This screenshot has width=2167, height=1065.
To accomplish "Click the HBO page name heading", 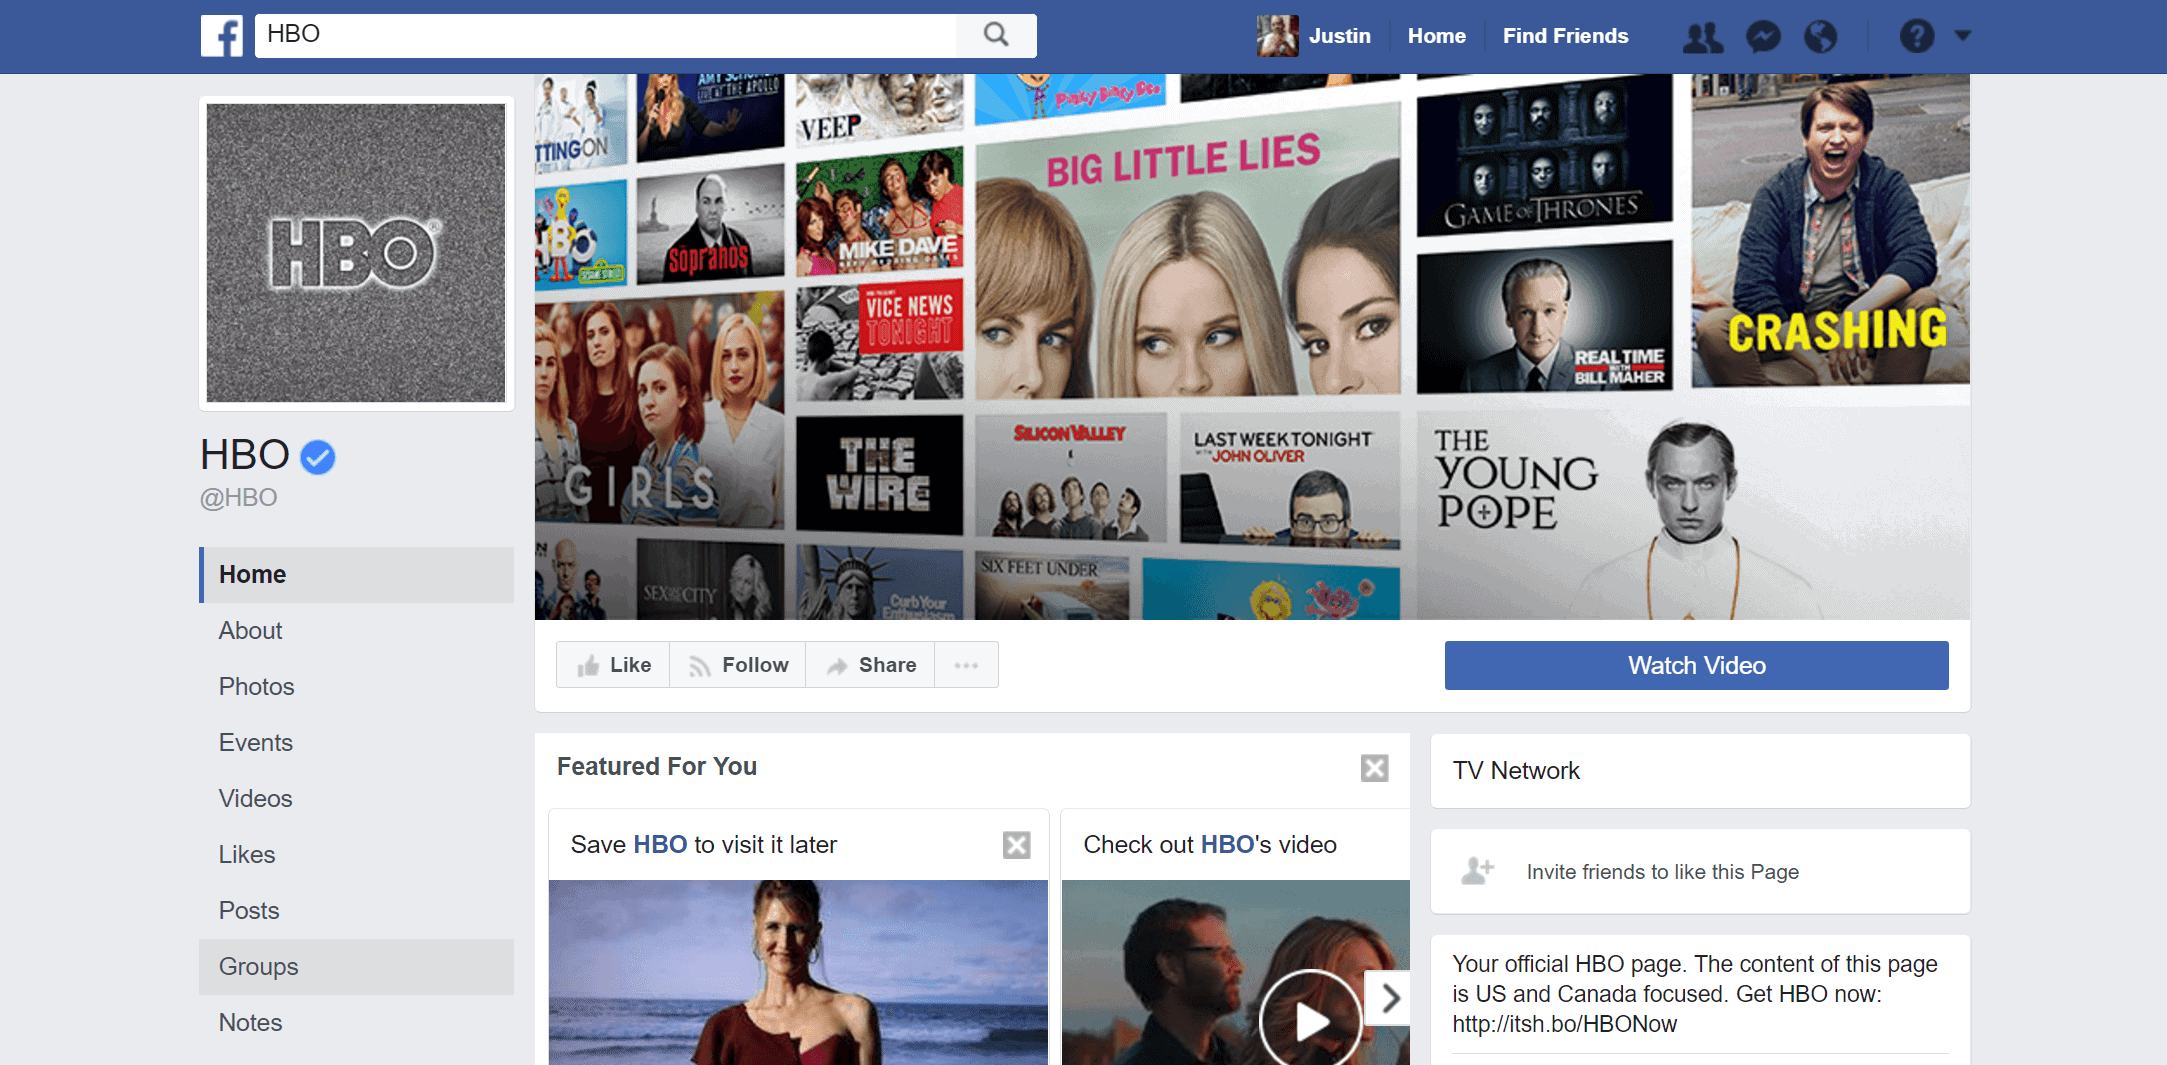I will pyautogui.click(x=245, y=455).
